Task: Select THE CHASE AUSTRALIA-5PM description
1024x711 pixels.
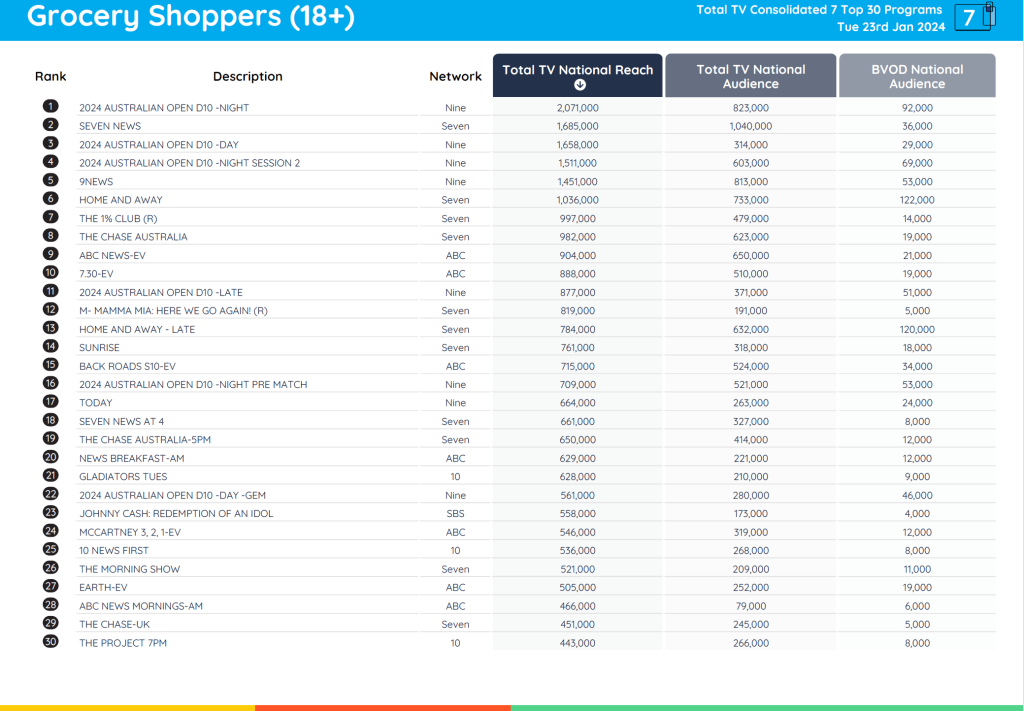Action: click(x=145, y=440)
